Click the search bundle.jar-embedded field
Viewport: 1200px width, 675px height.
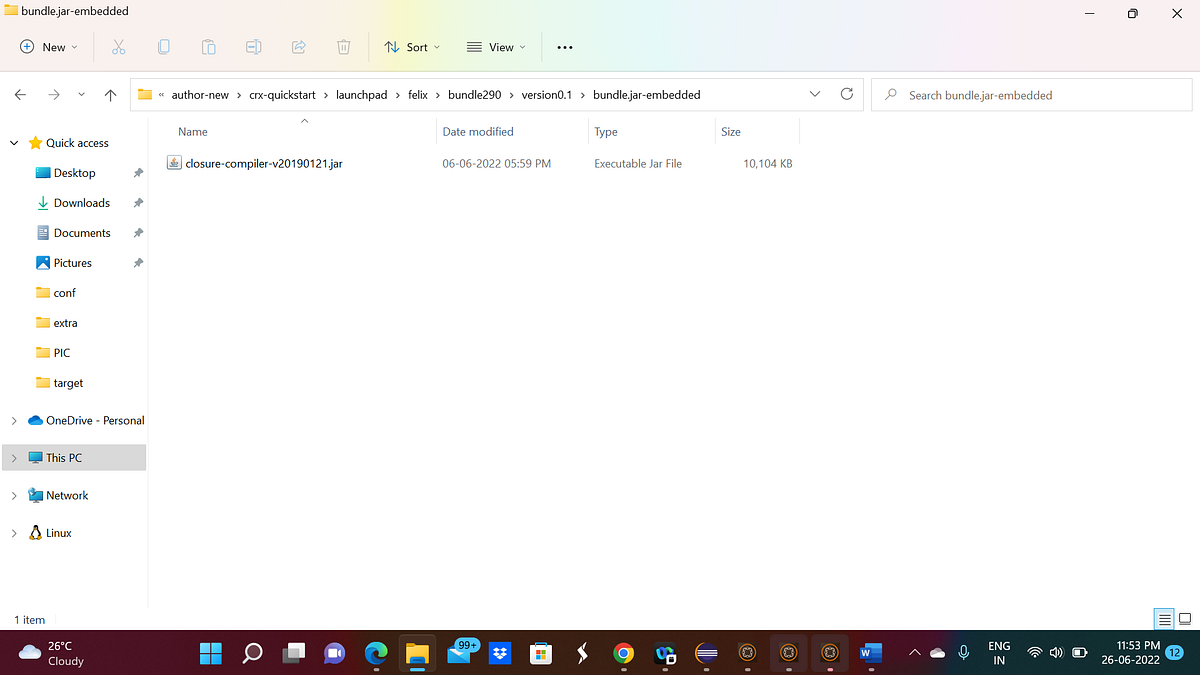pyautogui.click(x=1030, y=94)
